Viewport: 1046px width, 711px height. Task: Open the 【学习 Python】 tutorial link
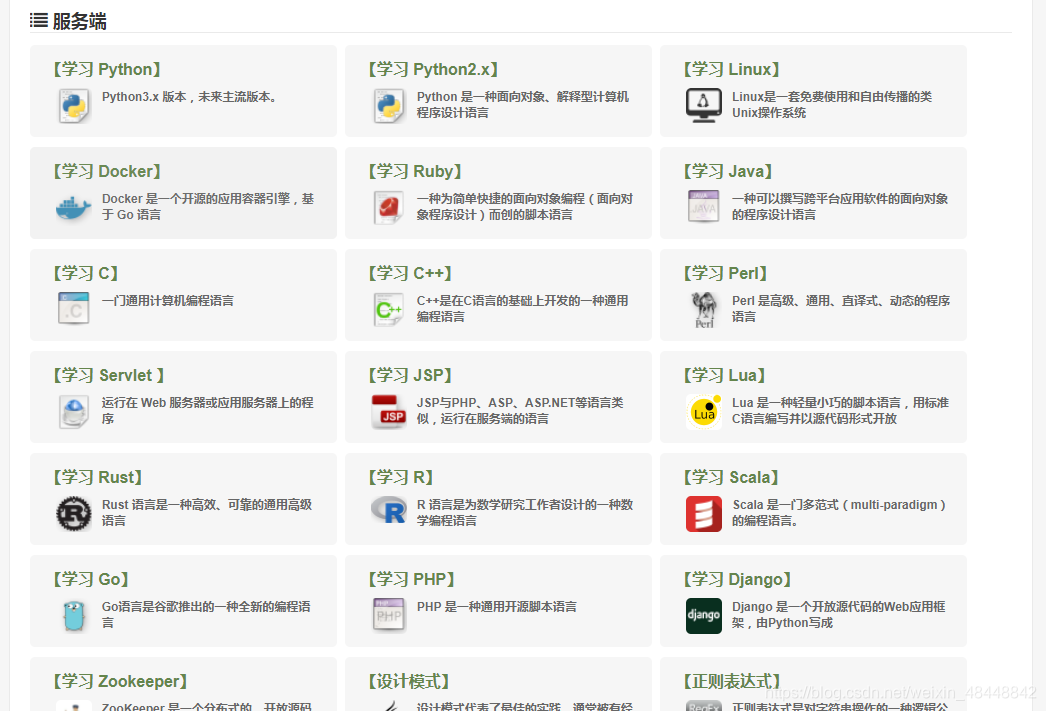[107, 69]
